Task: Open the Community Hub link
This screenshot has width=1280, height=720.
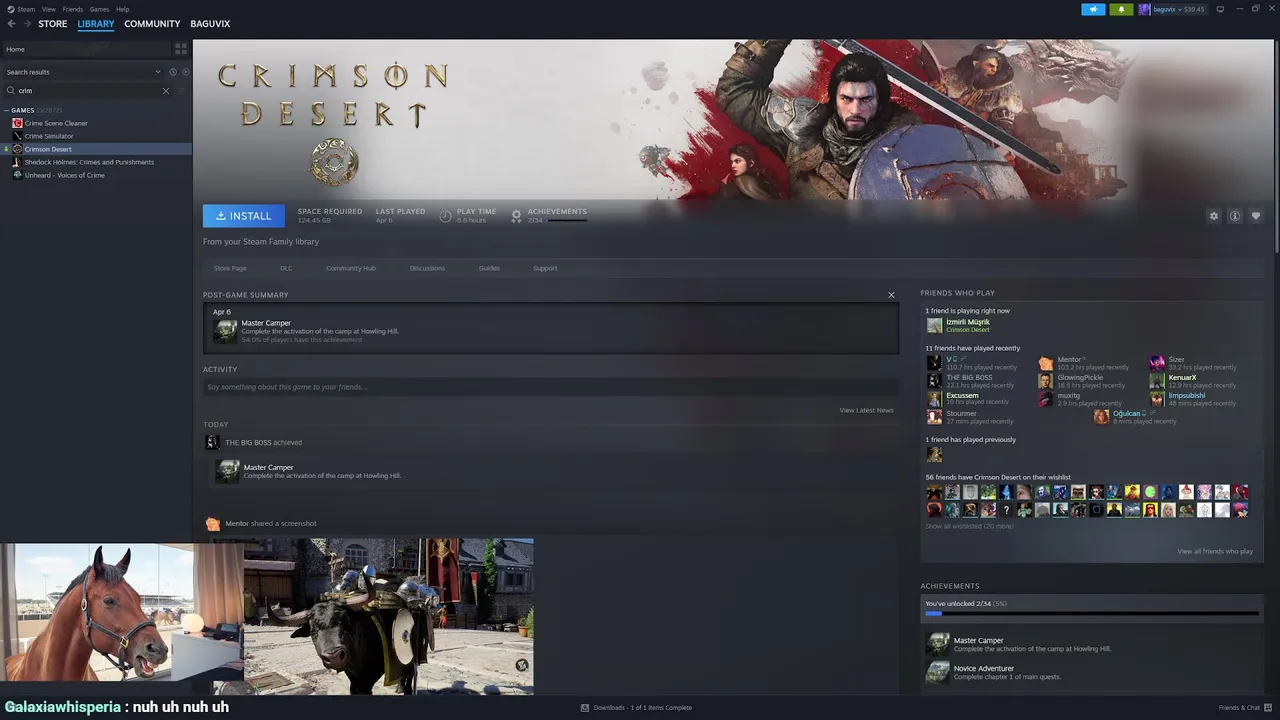Action: (x=351, y=268)
